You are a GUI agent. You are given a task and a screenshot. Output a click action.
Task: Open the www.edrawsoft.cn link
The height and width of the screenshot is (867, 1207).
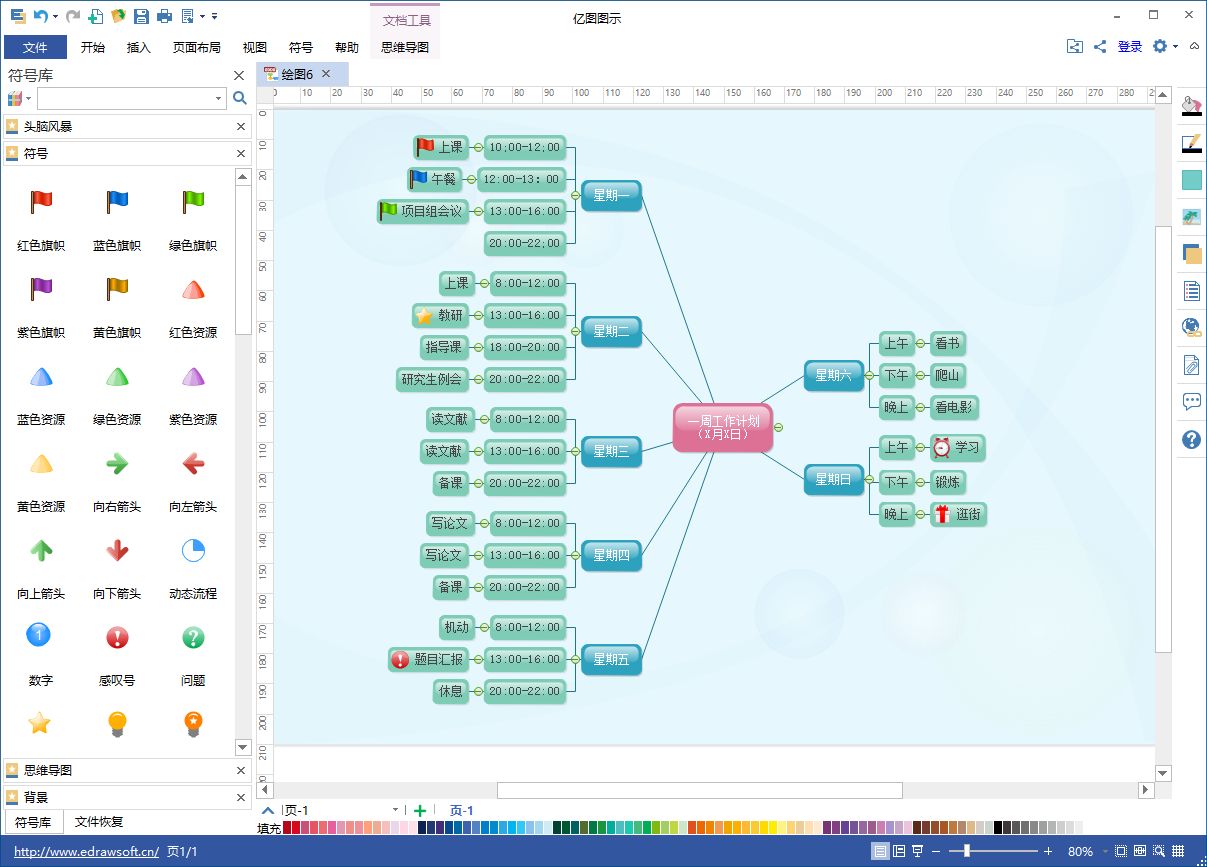(87, 852)
